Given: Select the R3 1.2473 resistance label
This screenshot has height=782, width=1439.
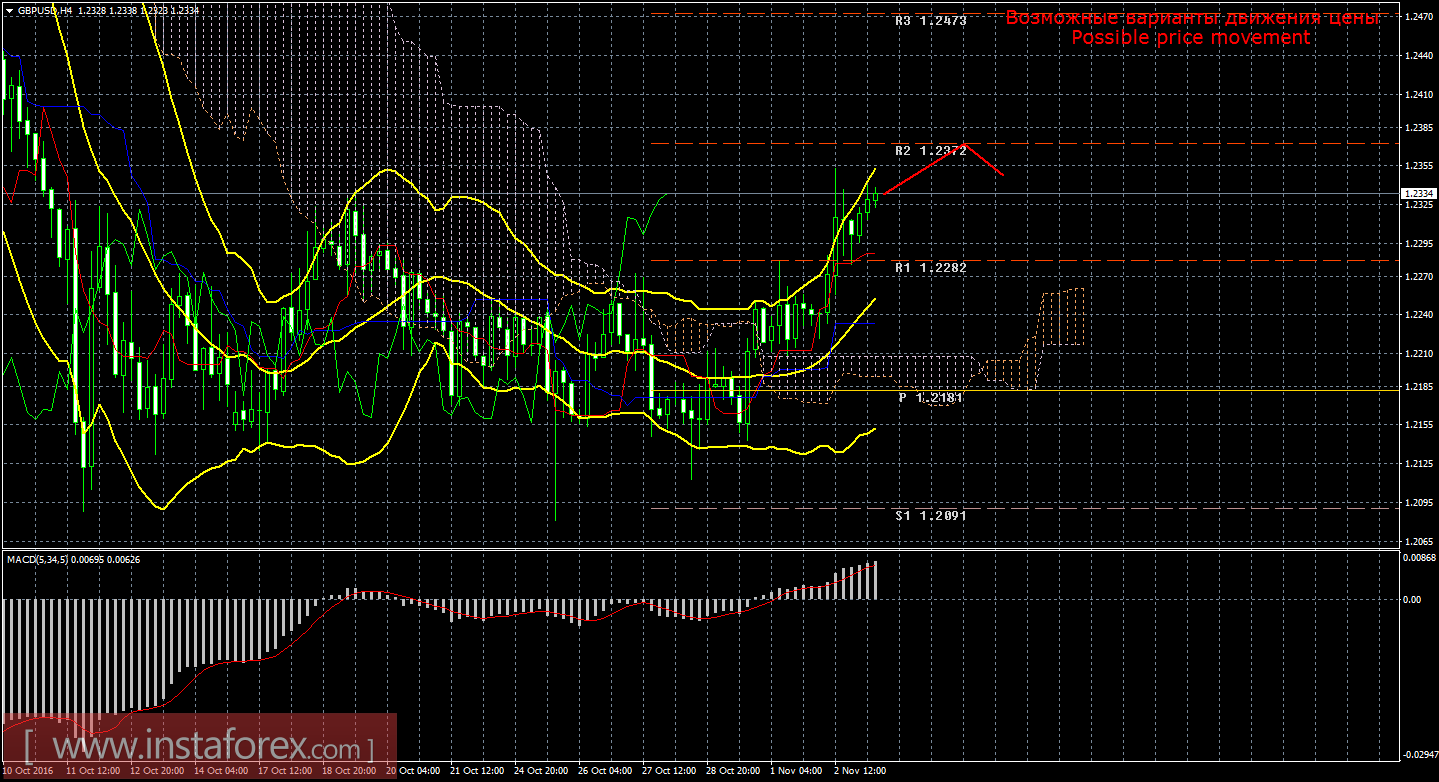Looking at the screenshot, I should [930, 20].
